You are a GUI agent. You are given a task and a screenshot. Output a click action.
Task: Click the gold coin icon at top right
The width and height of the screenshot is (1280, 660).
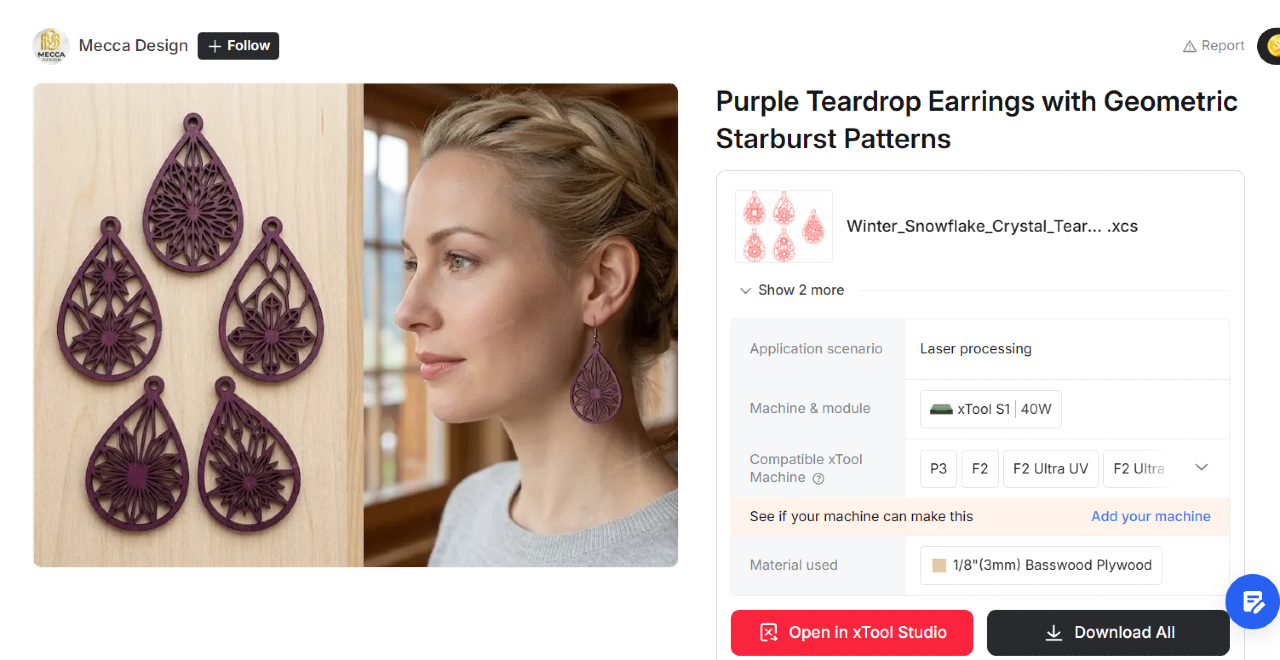tap(1270, 46)
